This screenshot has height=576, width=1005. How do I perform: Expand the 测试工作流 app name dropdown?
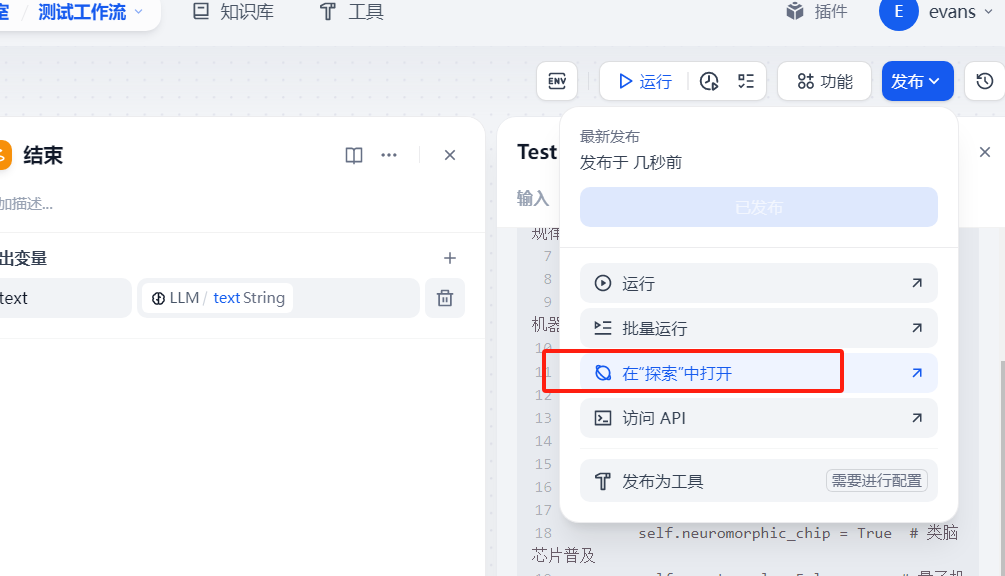tap(90, 12)
